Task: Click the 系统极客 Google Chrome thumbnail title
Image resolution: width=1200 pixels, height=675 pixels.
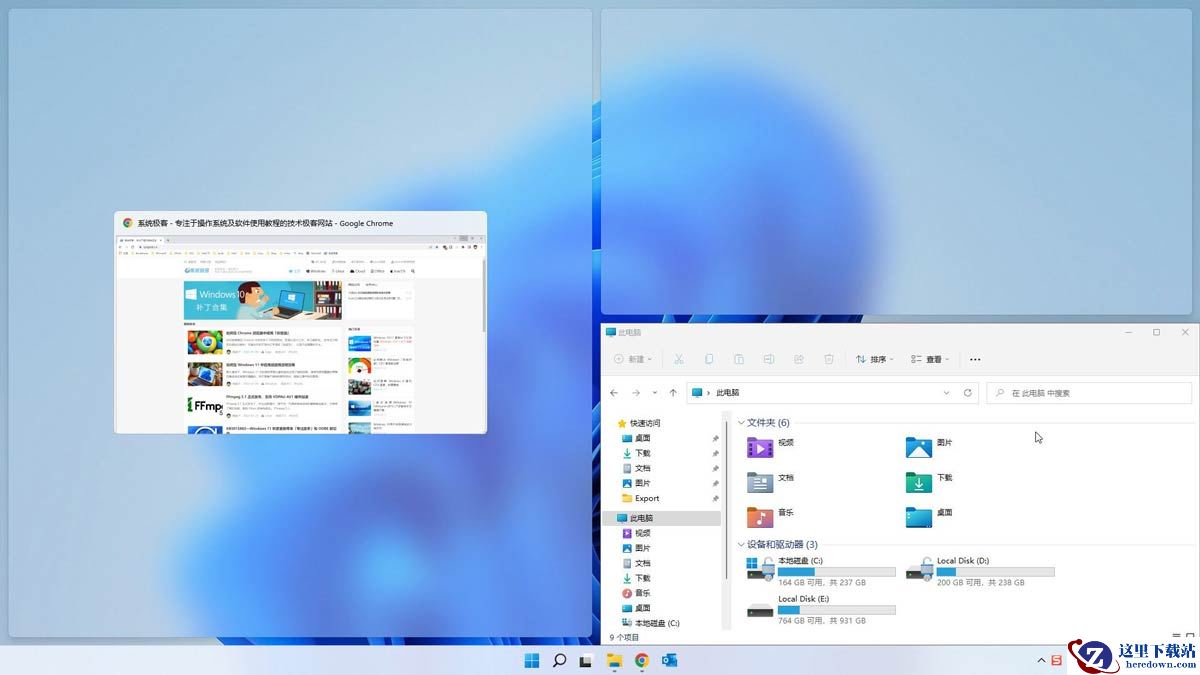Action: pyautogui.click(x=265, y=223)
